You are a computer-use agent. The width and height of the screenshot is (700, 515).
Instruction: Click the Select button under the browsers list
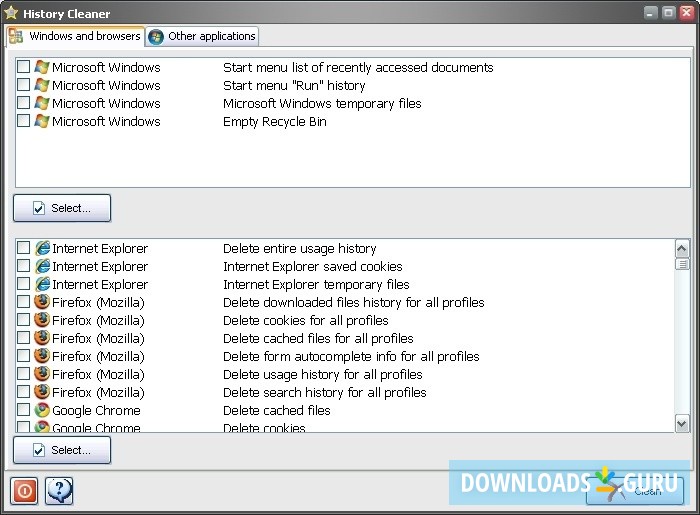click(x=62, y=450)
